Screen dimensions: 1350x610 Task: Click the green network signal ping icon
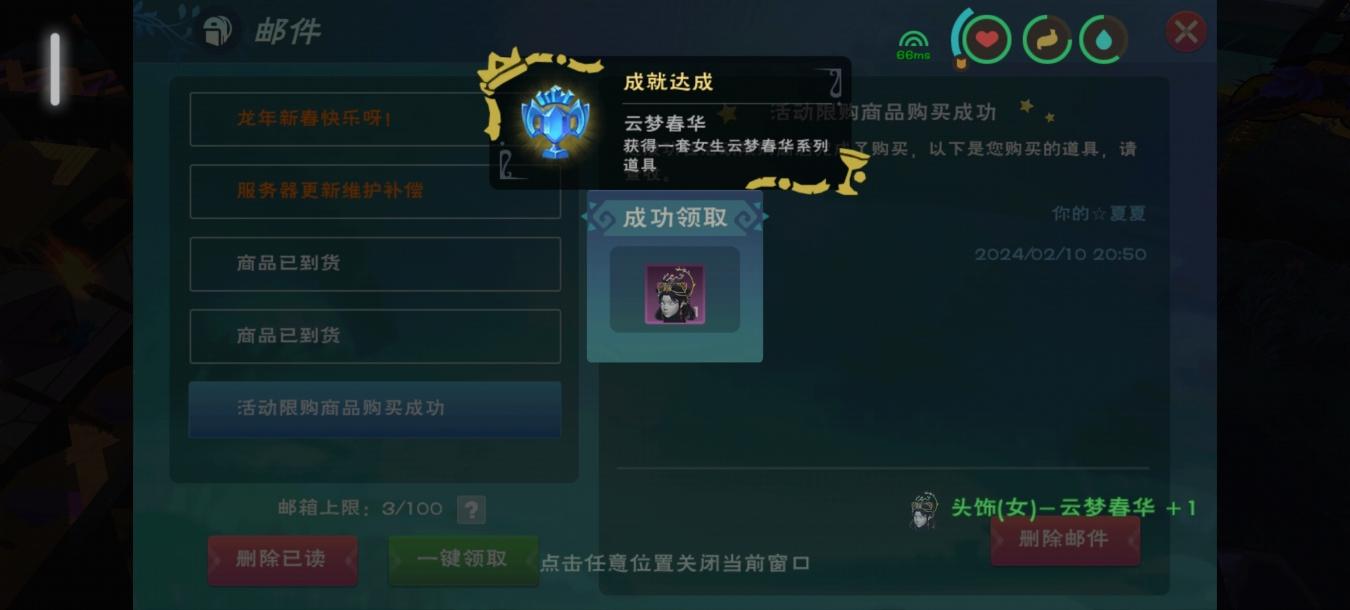point(913,44)
